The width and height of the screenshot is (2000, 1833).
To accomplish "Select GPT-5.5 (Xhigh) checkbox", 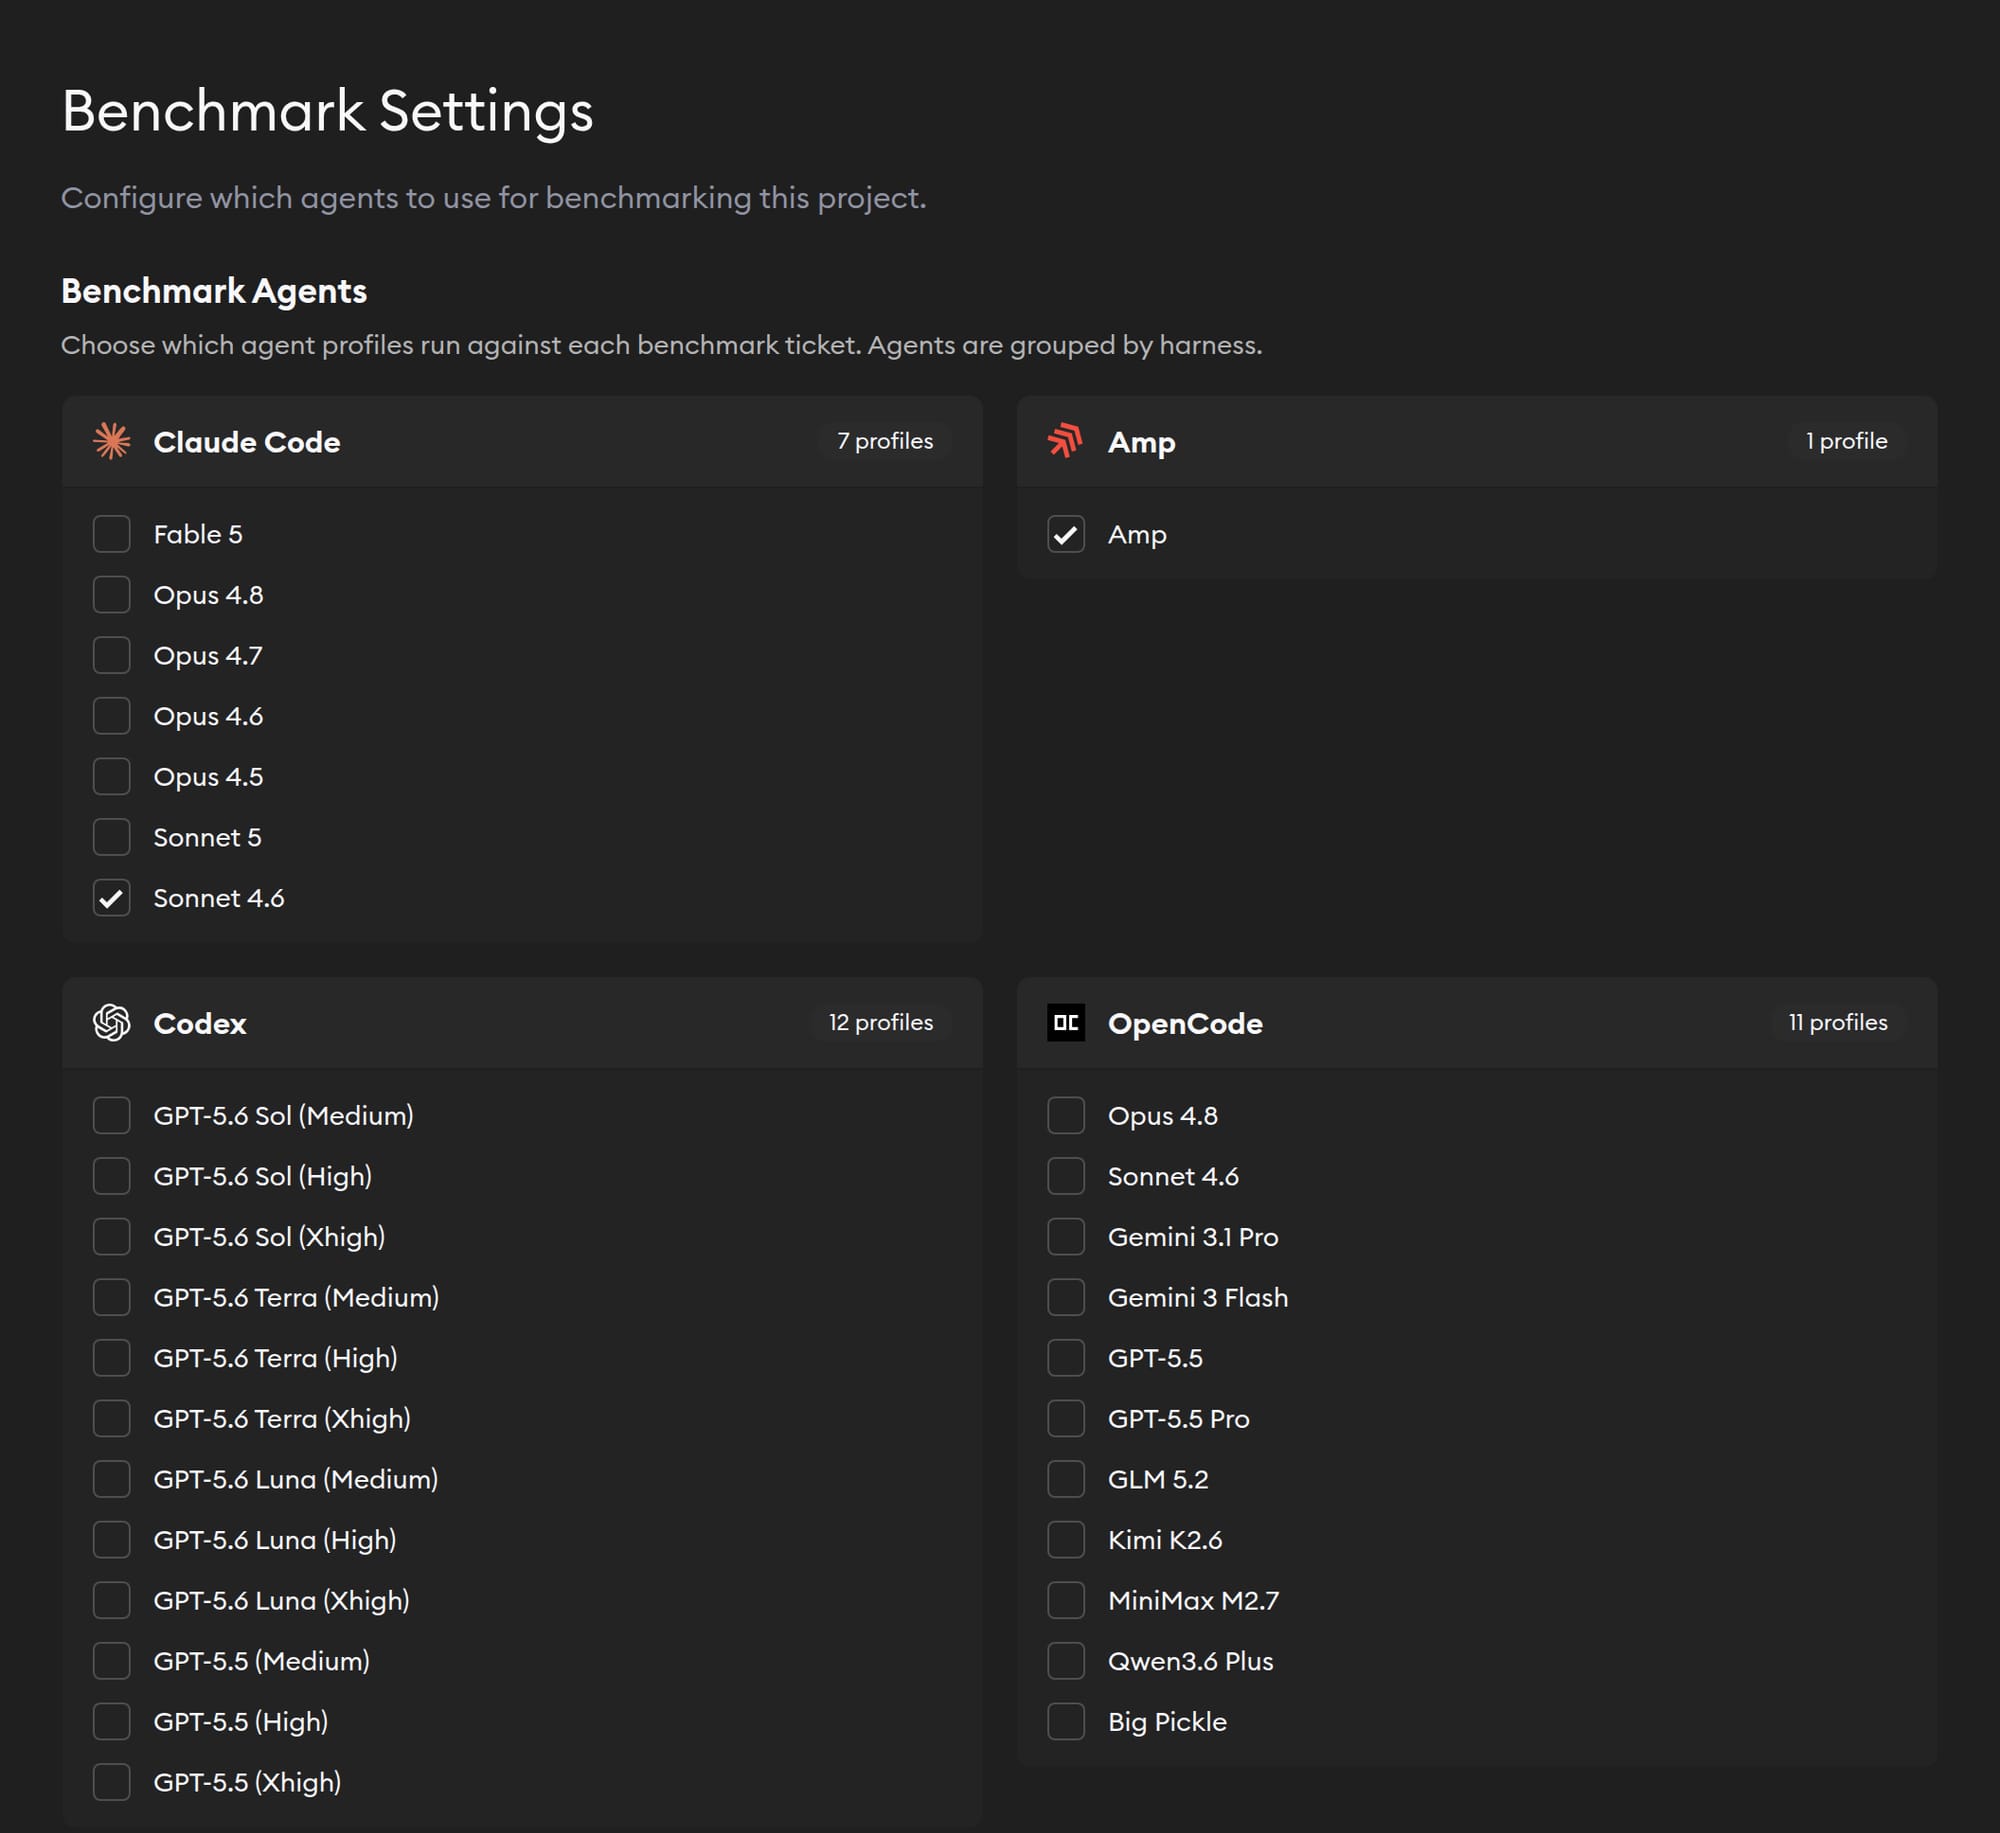I will coord(112,1782).
